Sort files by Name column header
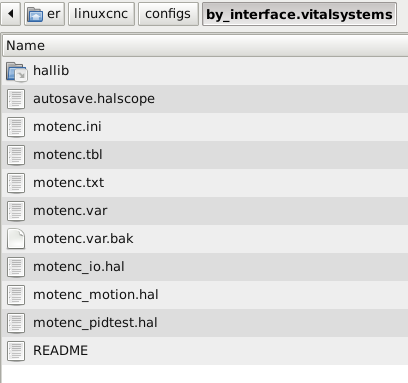 pos(205,46)
